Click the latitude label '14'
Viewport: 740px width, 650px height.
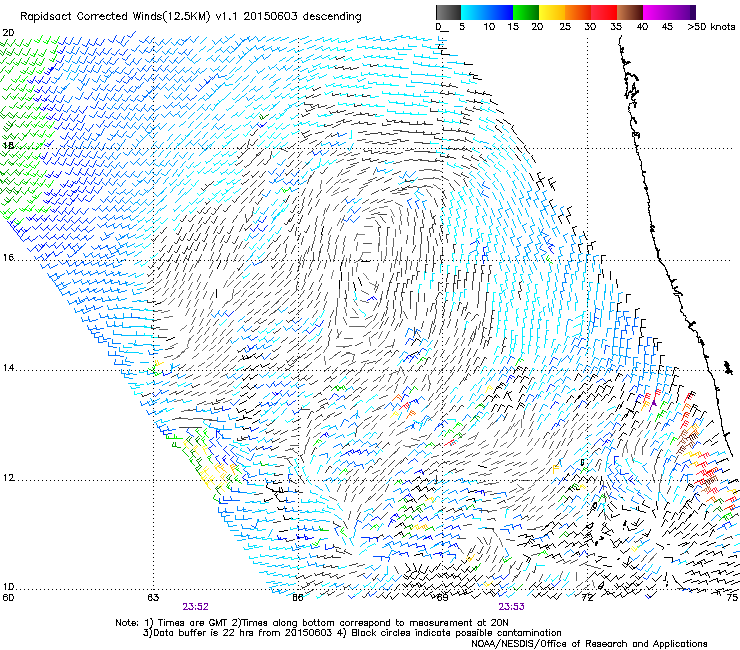click(x=8, y=368)
